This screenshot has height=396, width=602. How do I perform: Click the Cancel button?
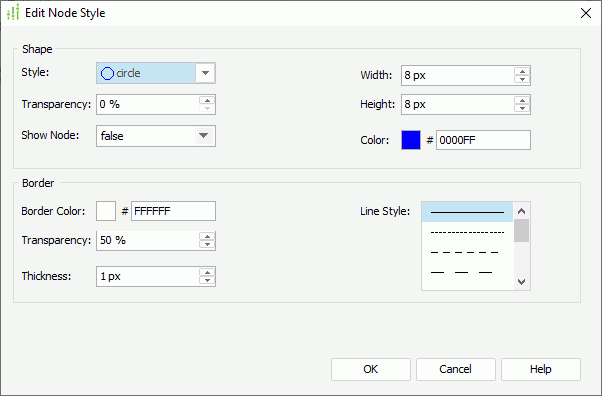point(456,369)
